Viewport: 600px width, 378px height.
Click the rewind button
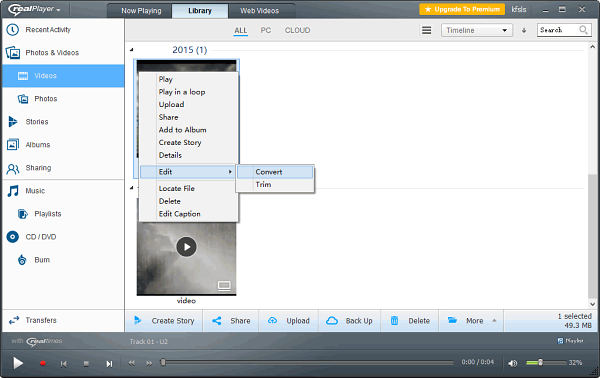131,363
